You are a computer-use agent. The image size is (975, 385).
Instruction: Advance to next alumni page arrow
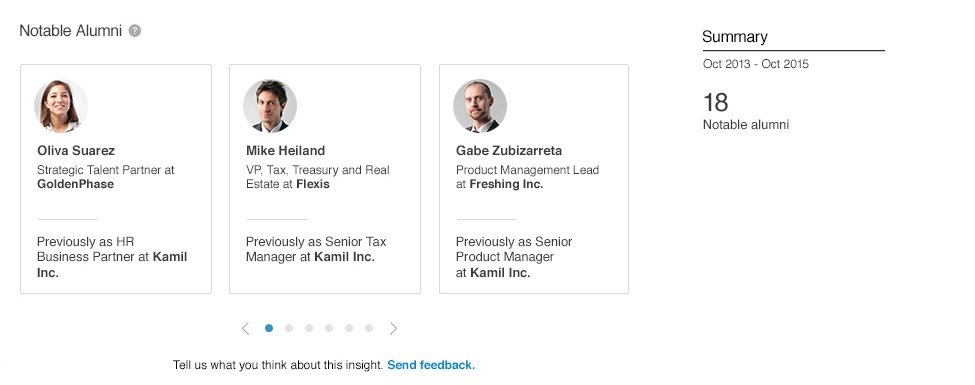point(393,328)
